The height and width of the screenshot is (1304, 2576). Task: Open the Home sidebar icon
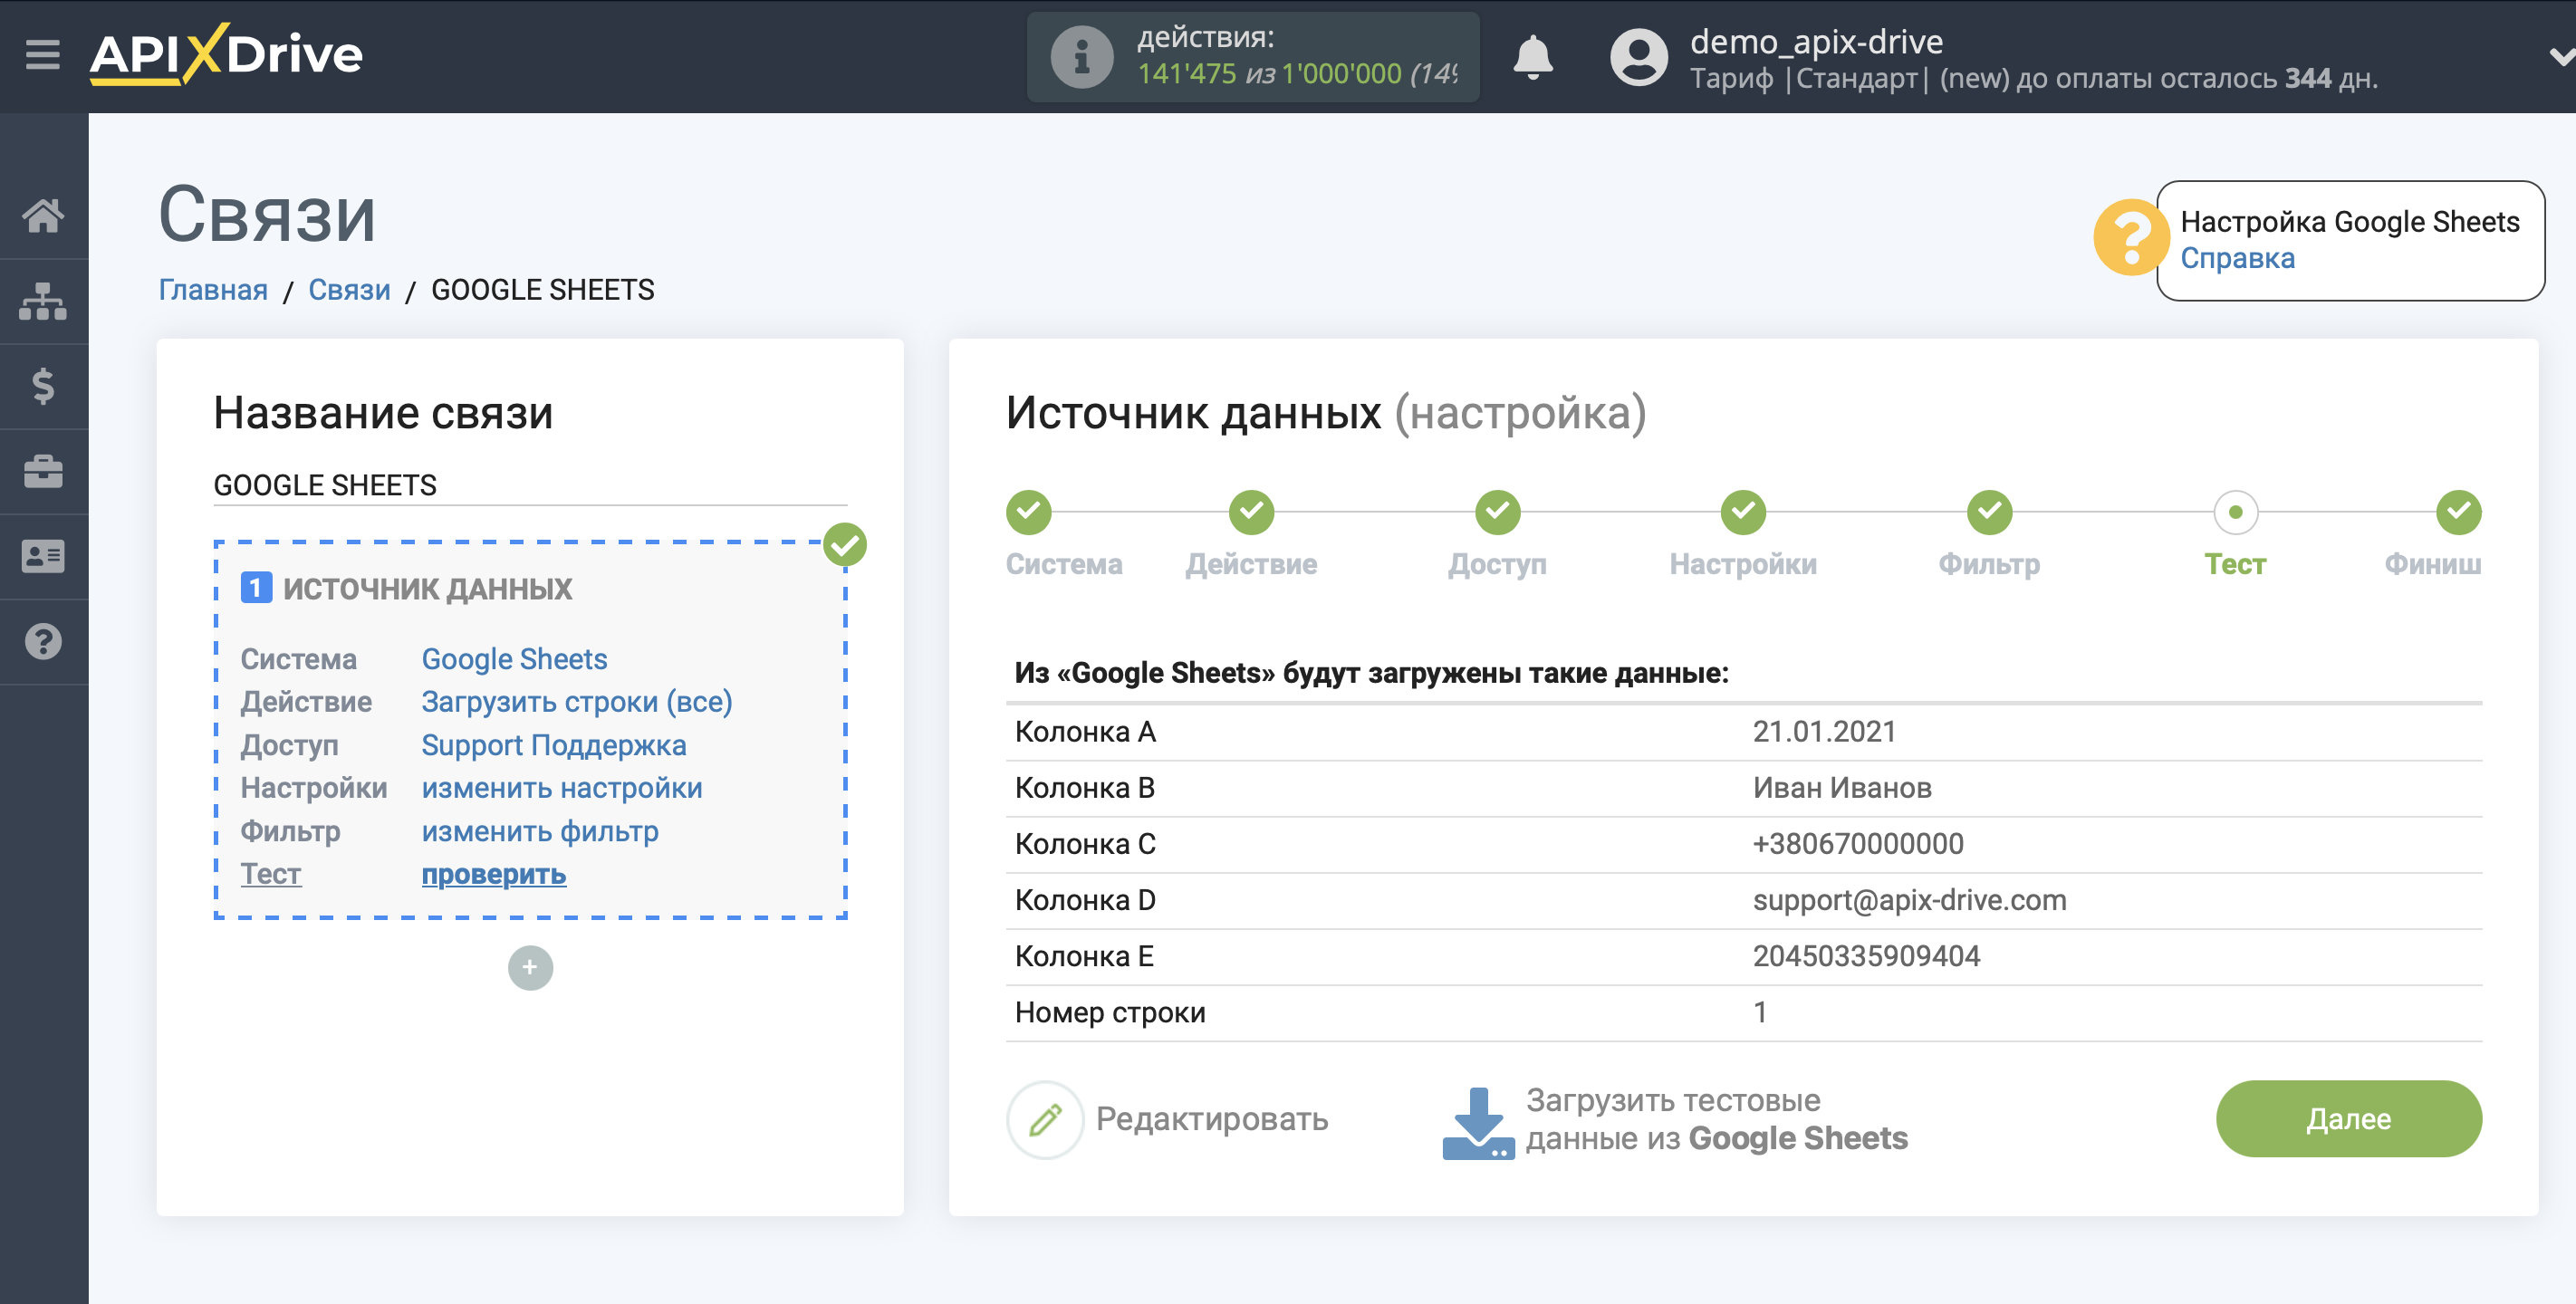click(x=43, y=215)
